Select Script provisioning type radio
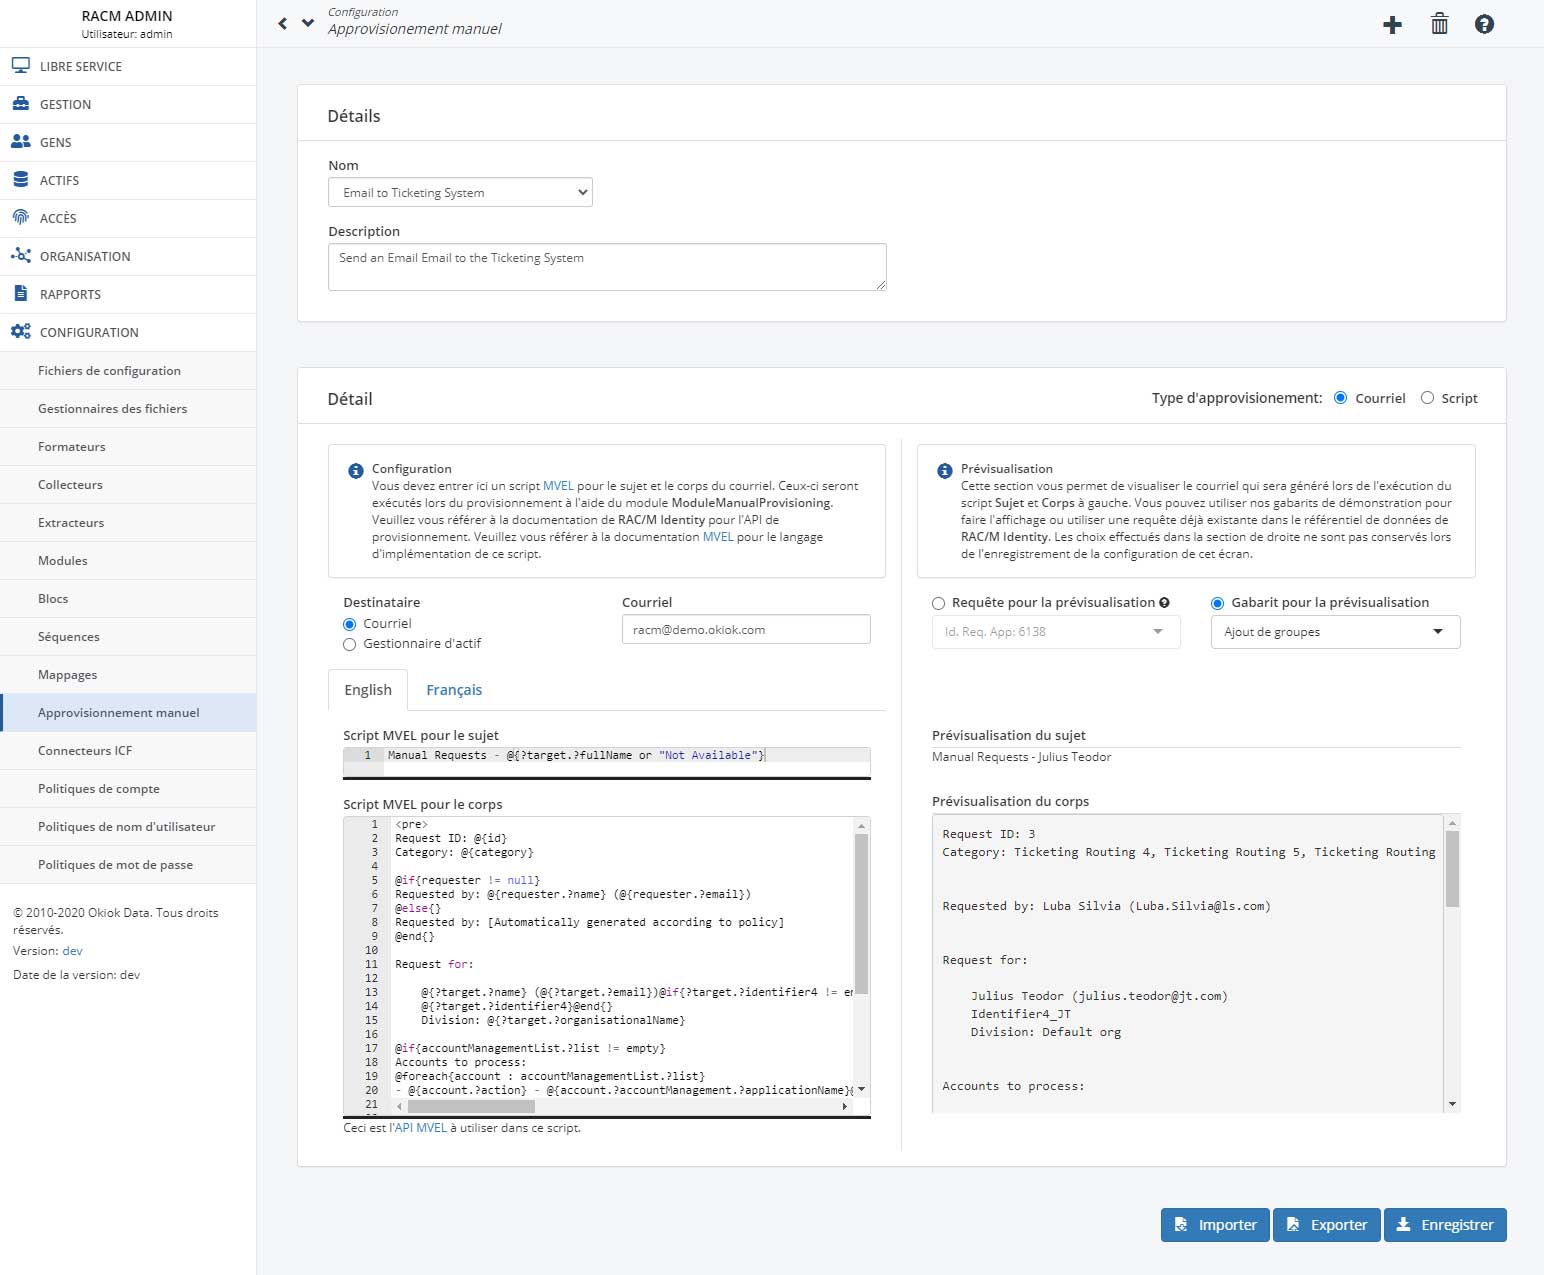This screenshot has height=1275, width=1544. (1427, 398)
